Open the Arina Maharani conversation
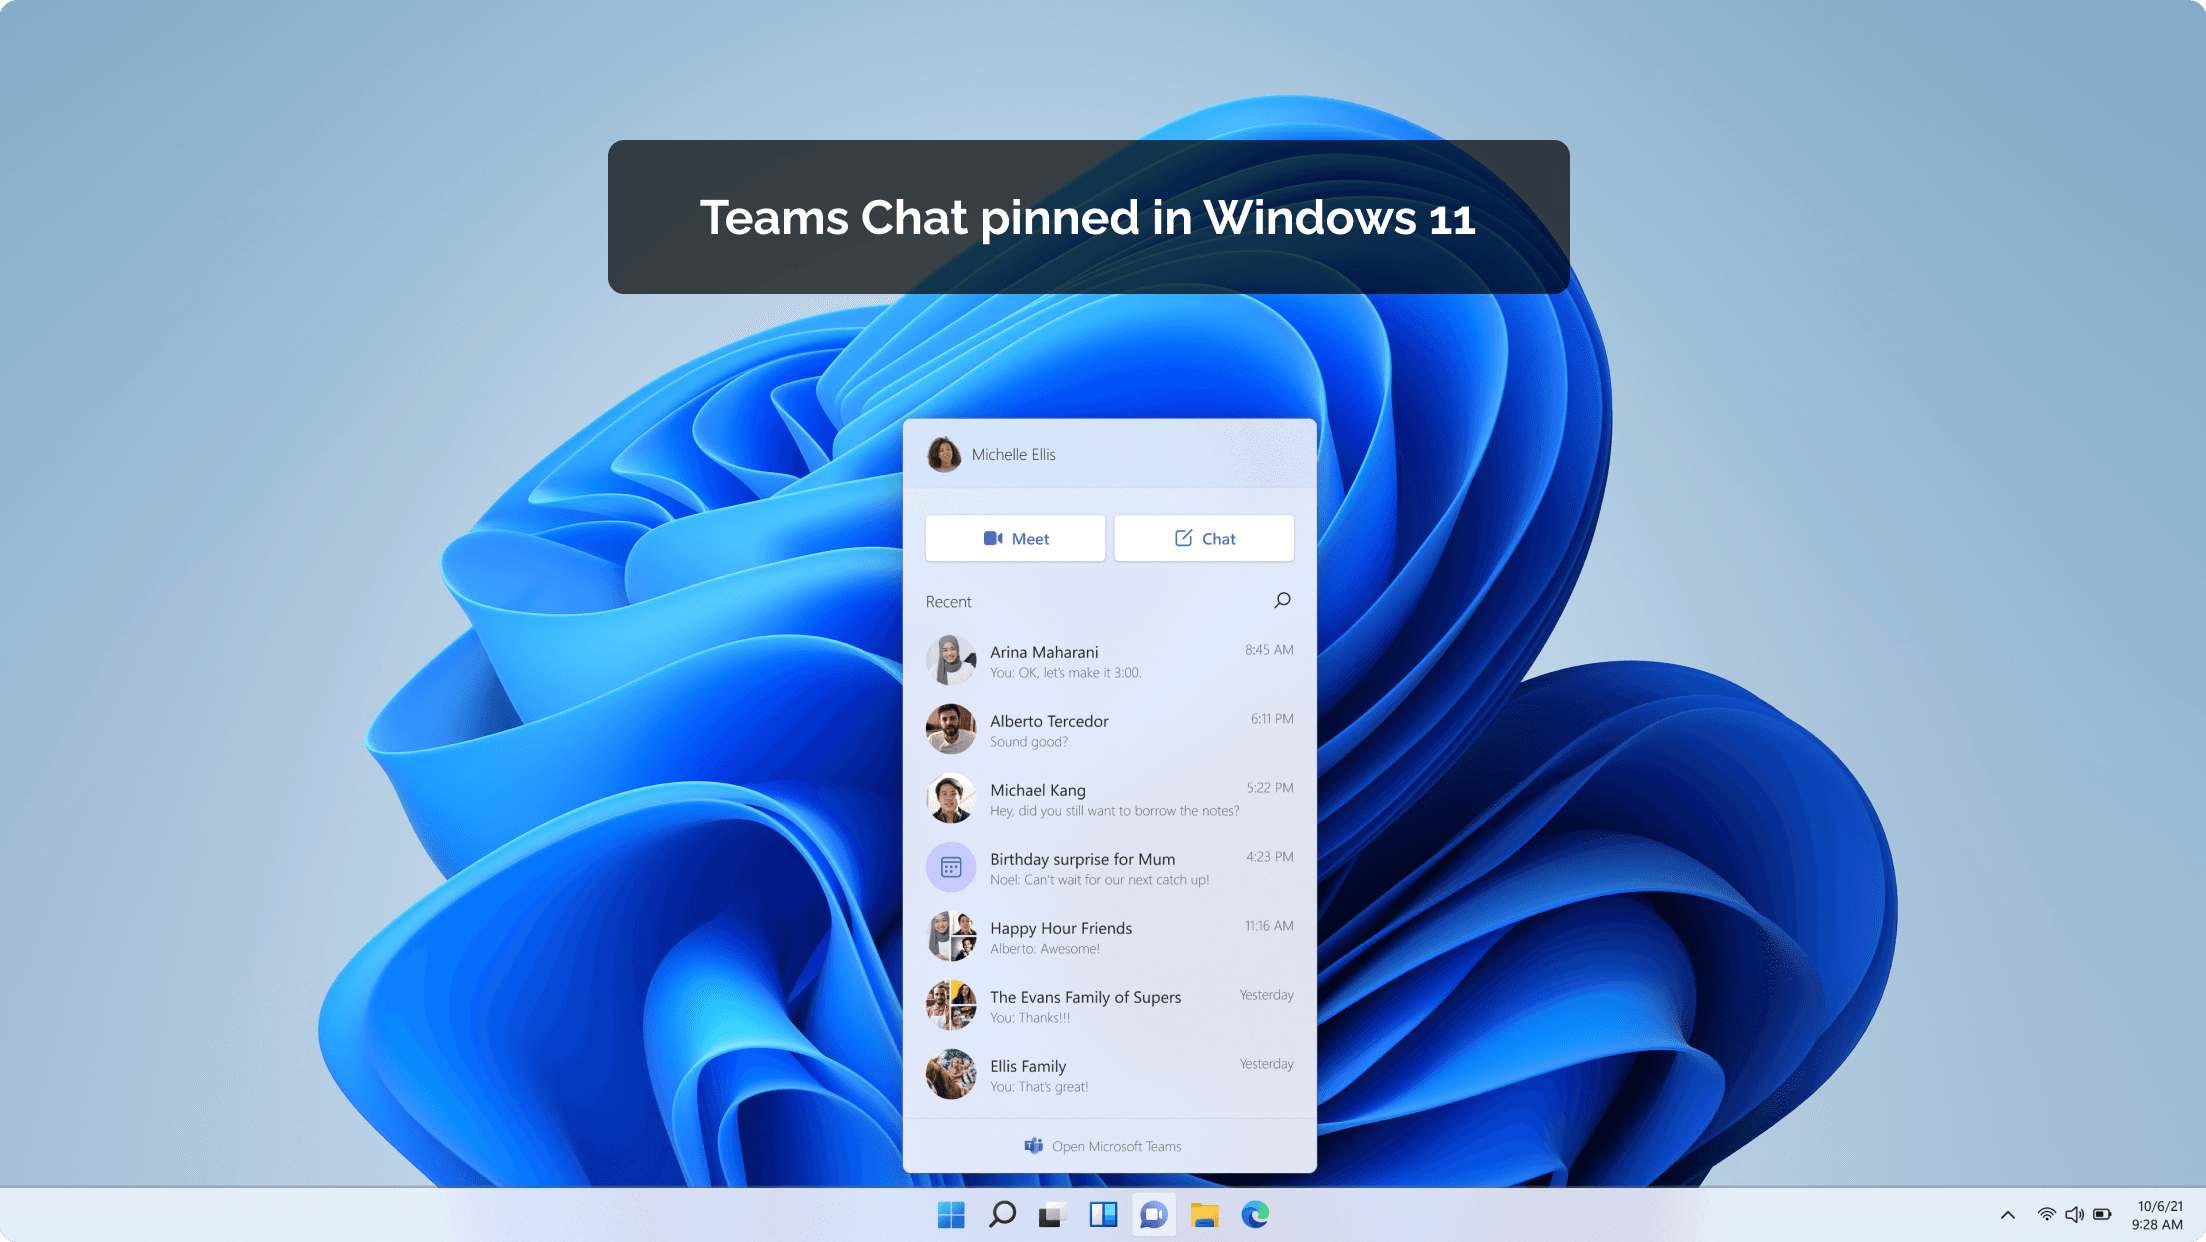The width and height of the screenshot is (2206, 1242). (1109, 661)
